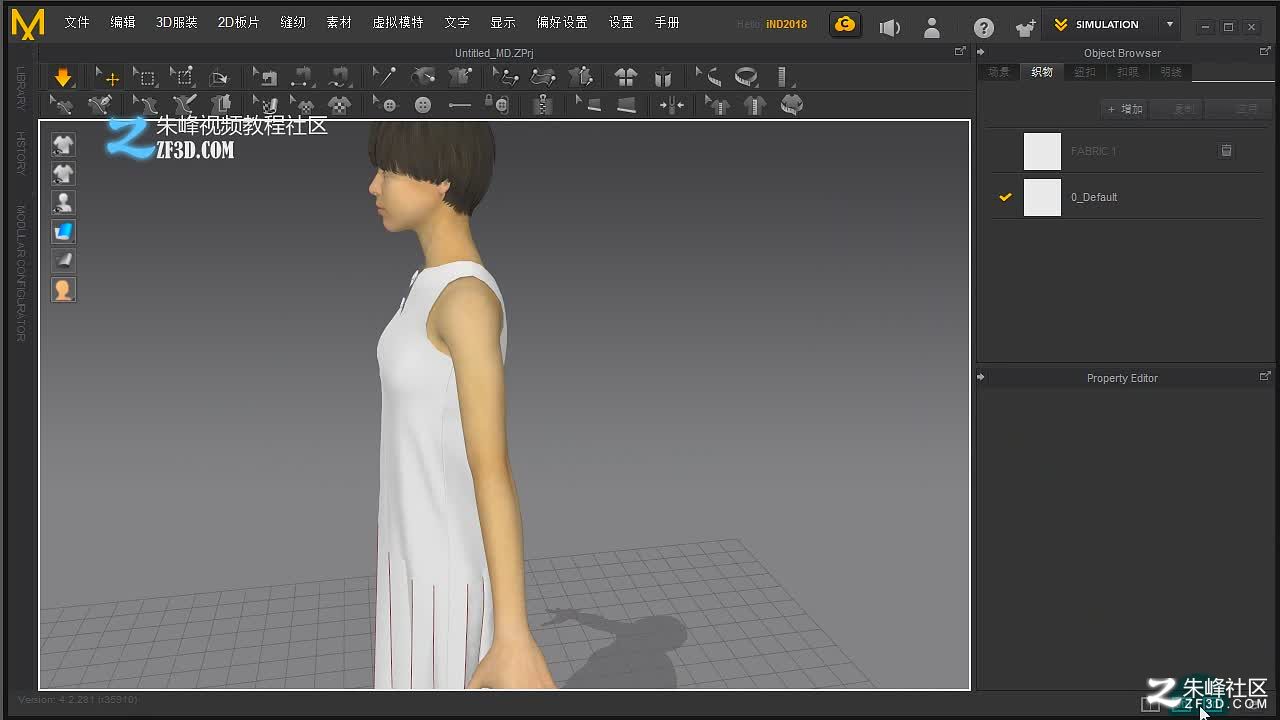
Task: Choose the dashed rectangle selection tool
Action: [145, 78]
